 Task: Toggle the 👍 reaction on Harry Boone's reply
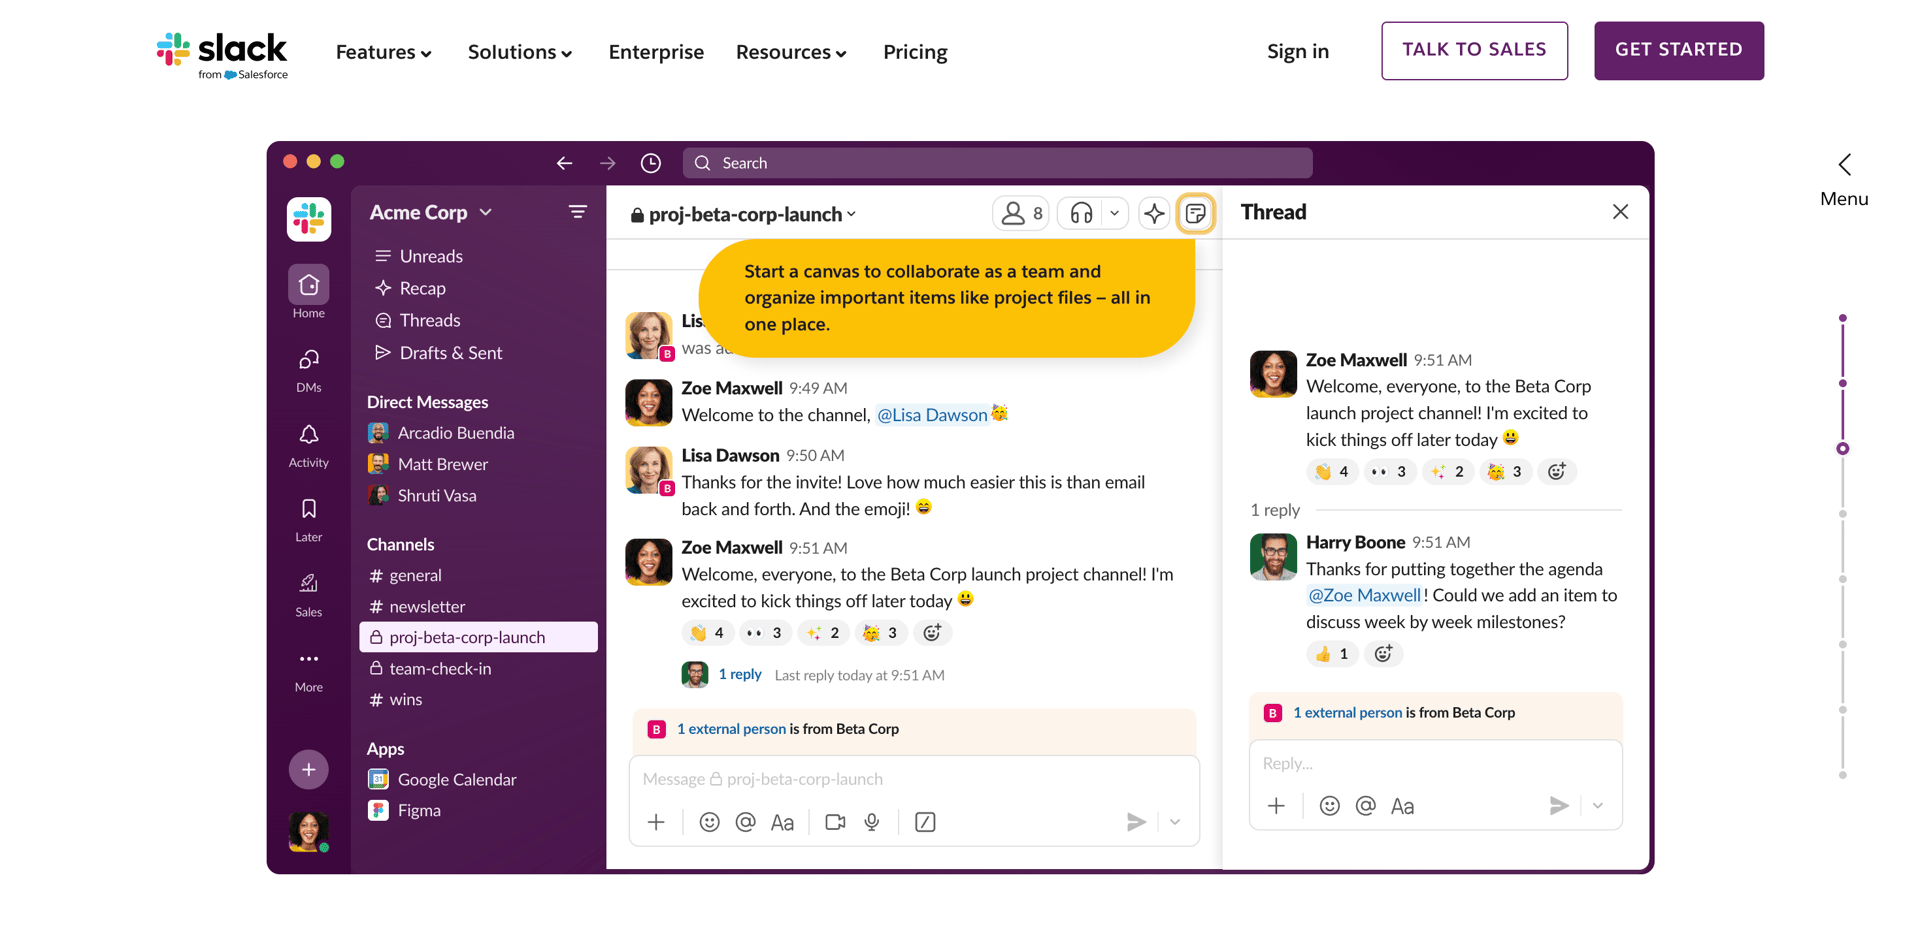click(1331, 654)
